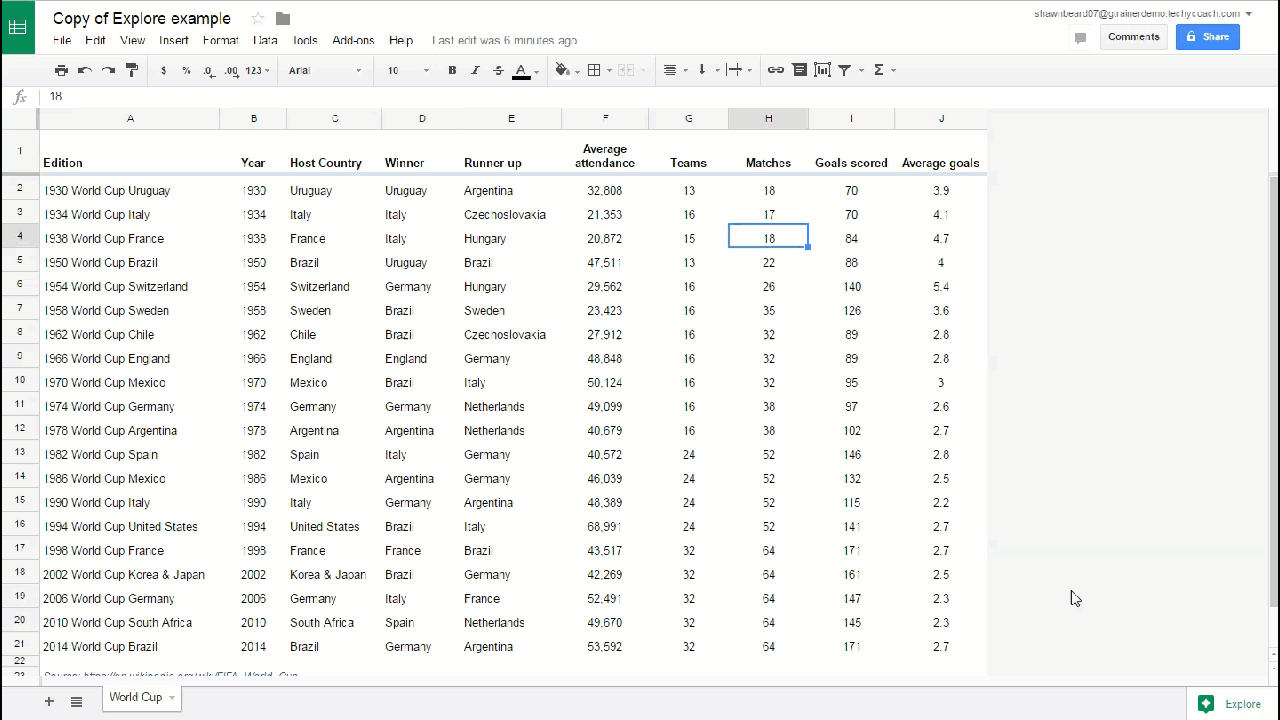Select the paint format roller tool

pos(131,70)
